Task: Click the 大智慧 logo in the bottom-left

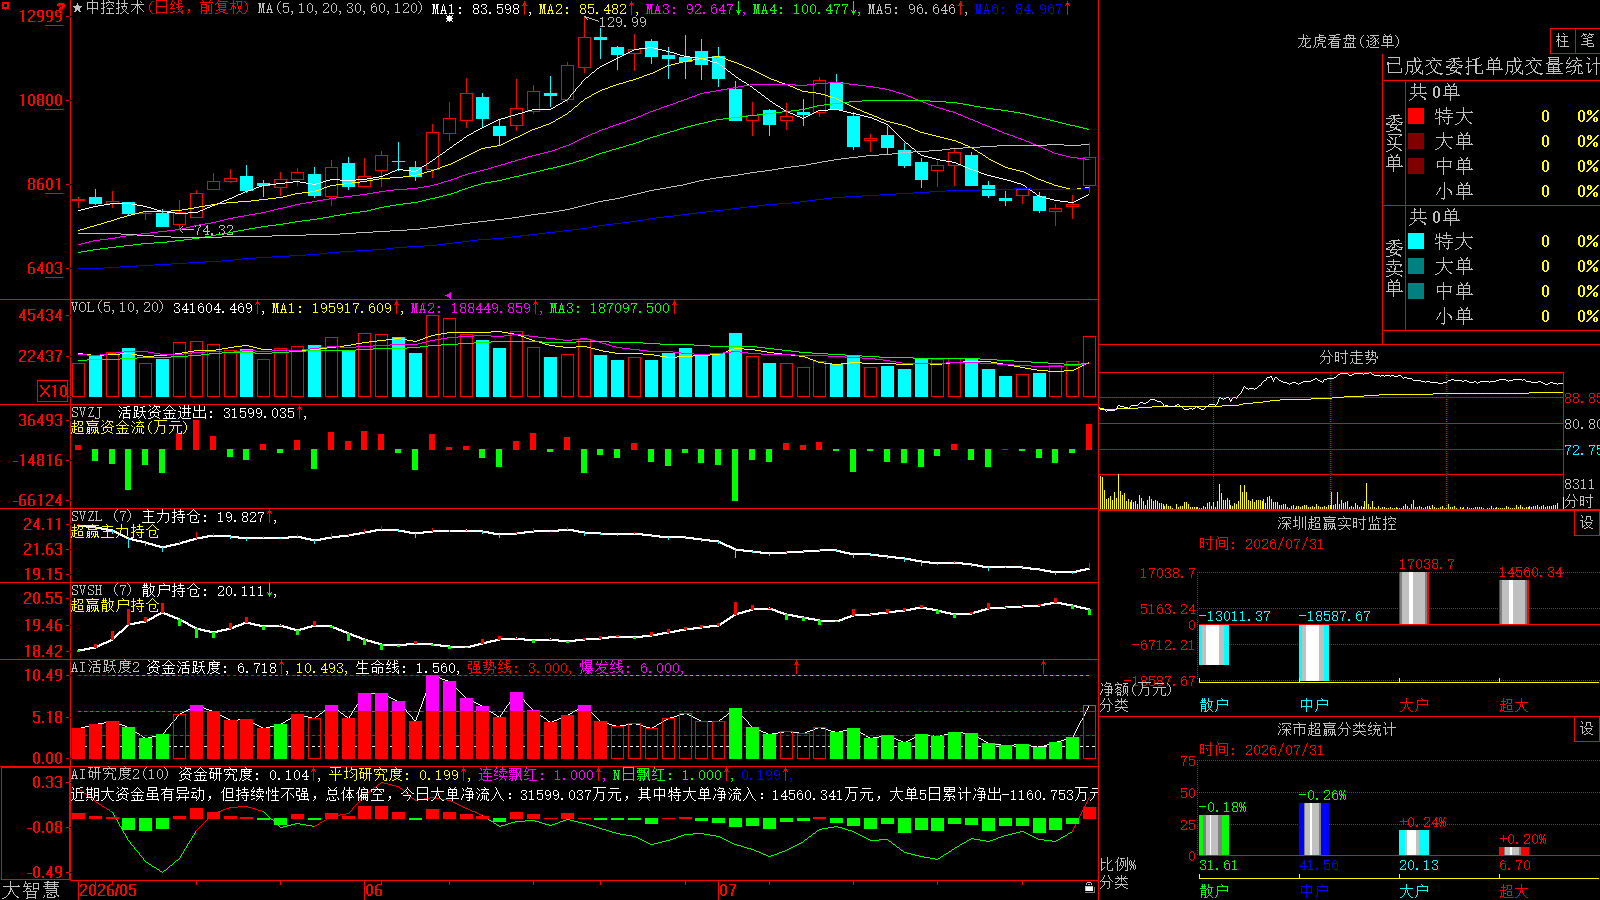Action: 31,890
